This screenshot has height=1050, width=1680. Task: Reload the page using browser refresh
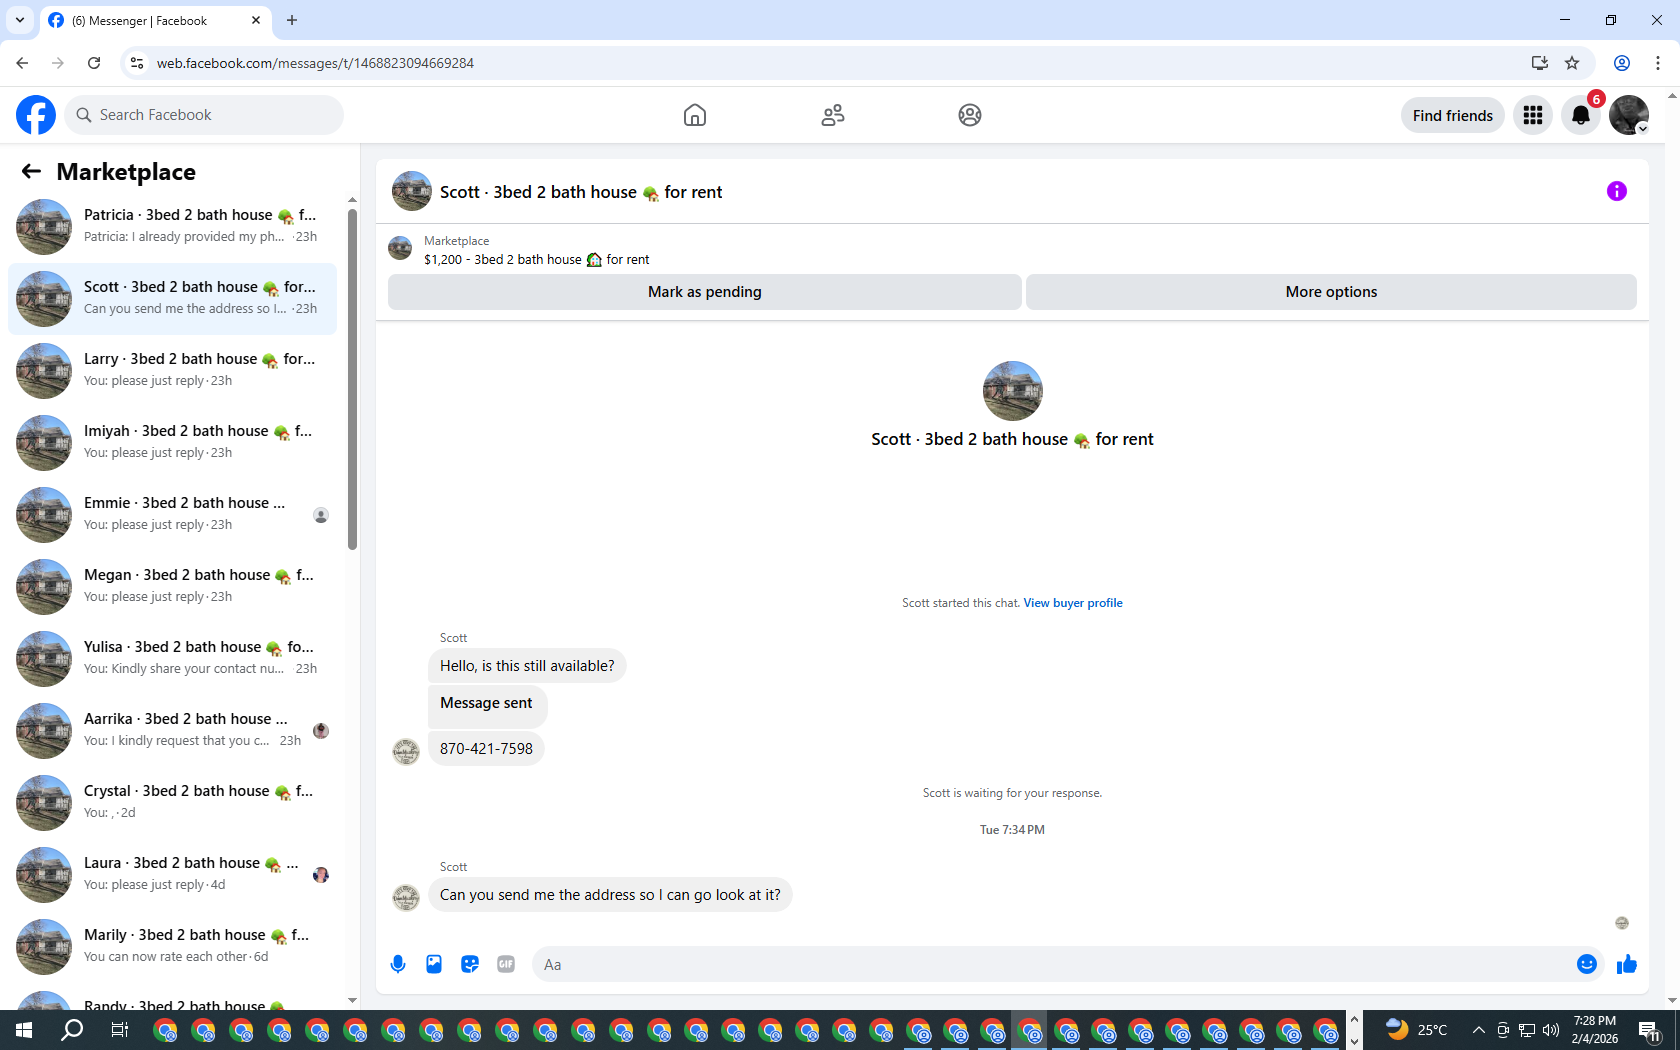(x=94, y=63)
